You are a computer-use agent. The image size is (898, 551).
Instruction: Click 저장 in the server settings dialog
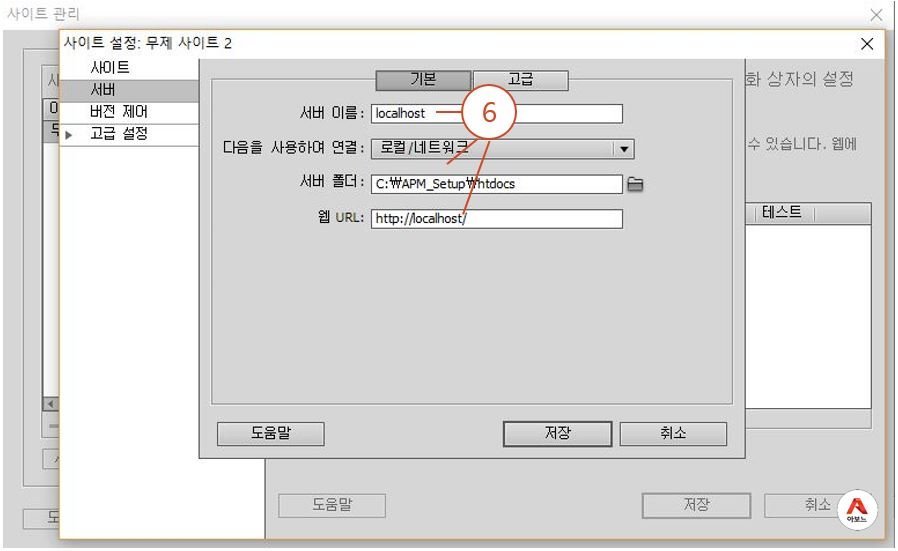click(557, 434)
